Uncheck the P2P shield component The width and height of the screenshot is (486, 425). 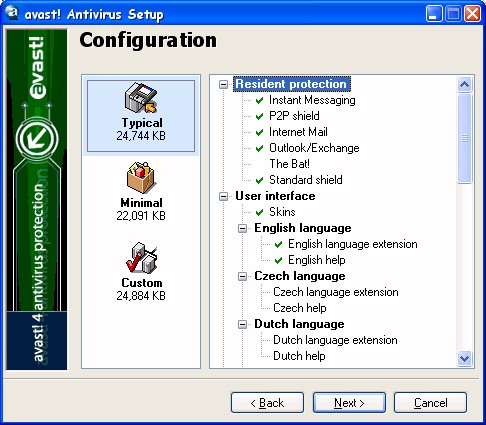[259, 116]
